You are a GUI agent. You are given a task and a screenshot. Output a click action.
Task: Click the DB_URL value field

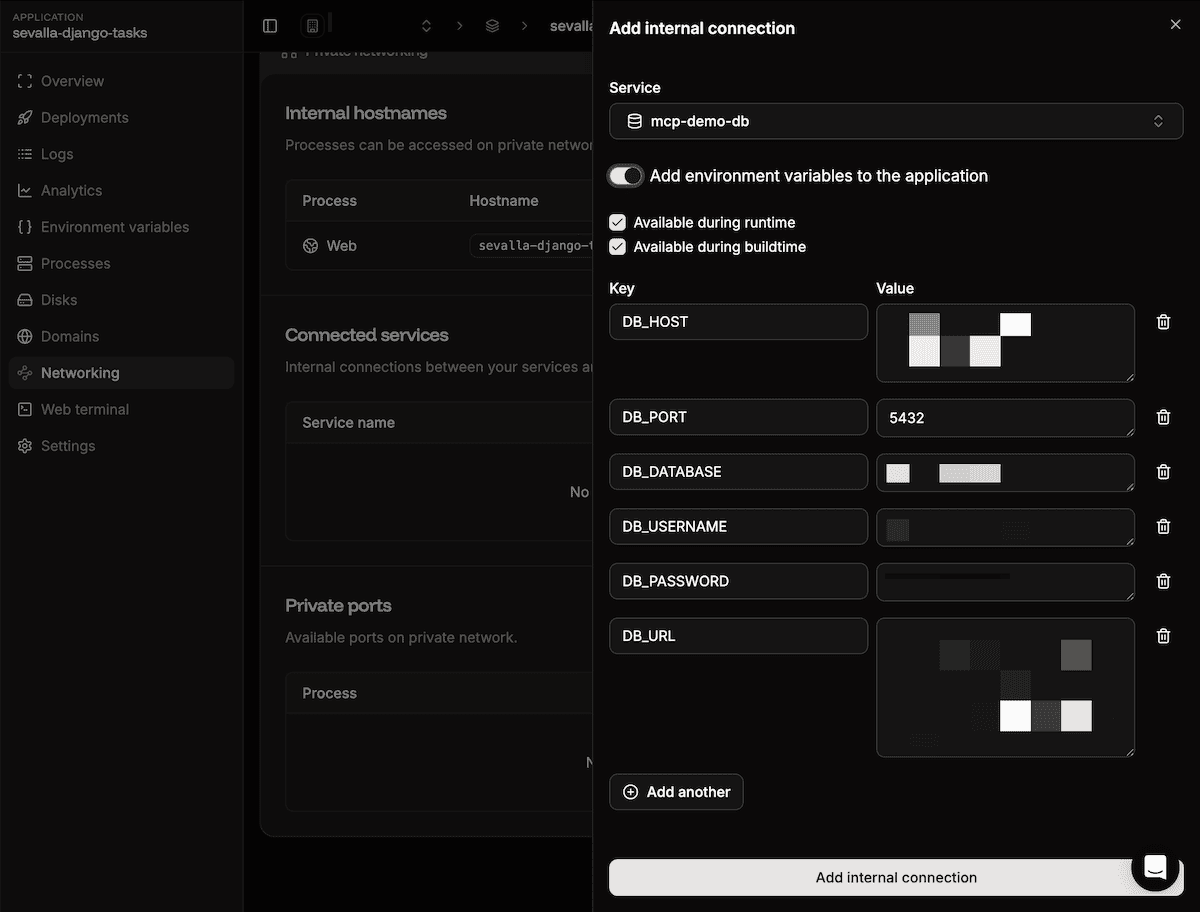1005,688
